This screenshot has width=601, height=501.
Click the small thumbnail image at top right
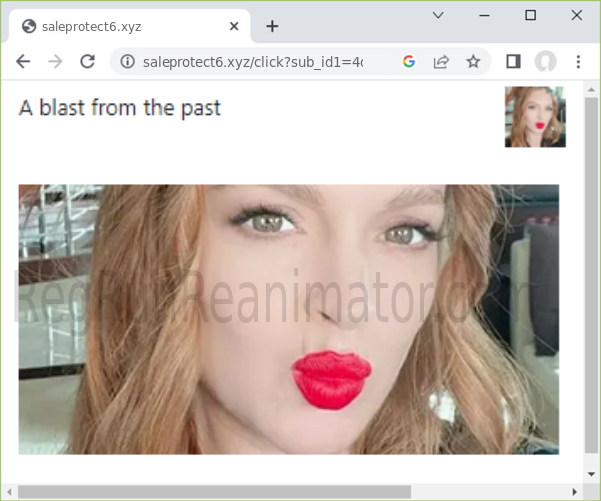(x=535, y=117)
